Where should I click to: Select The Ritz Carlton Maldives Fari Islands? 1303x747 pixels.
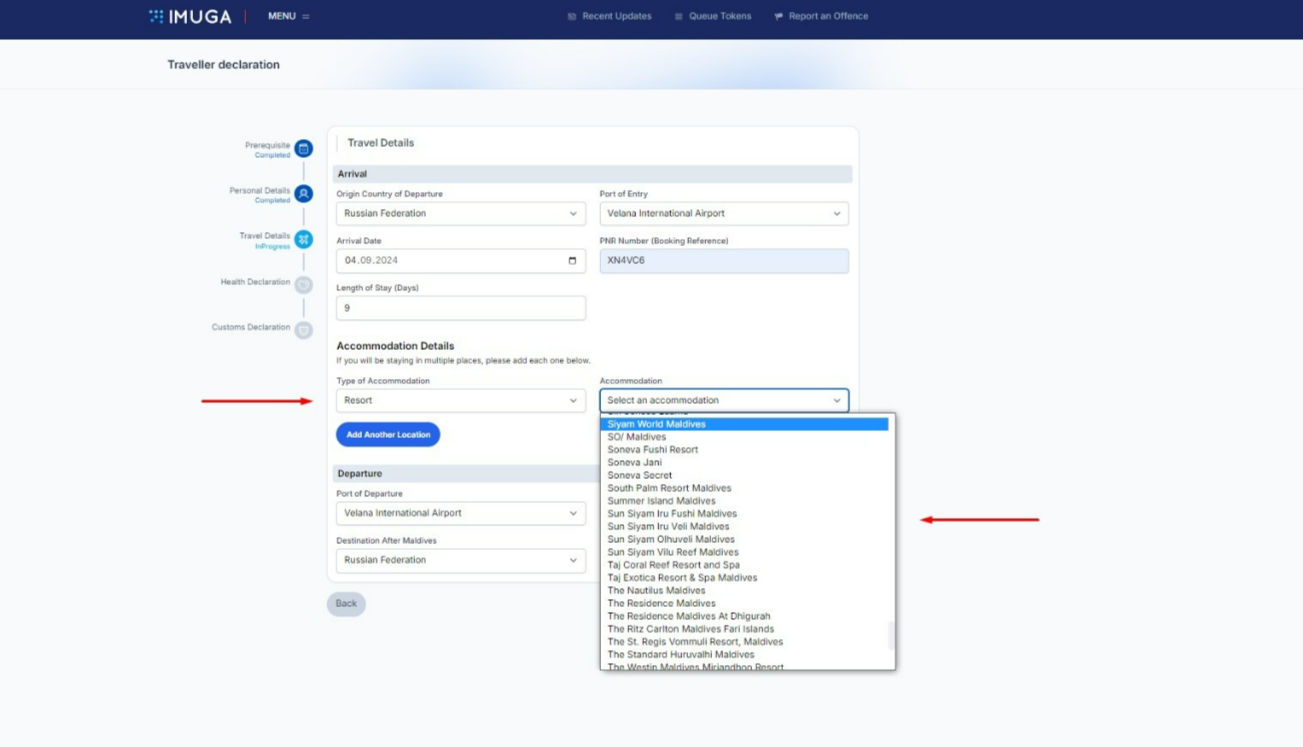(744, 629)
